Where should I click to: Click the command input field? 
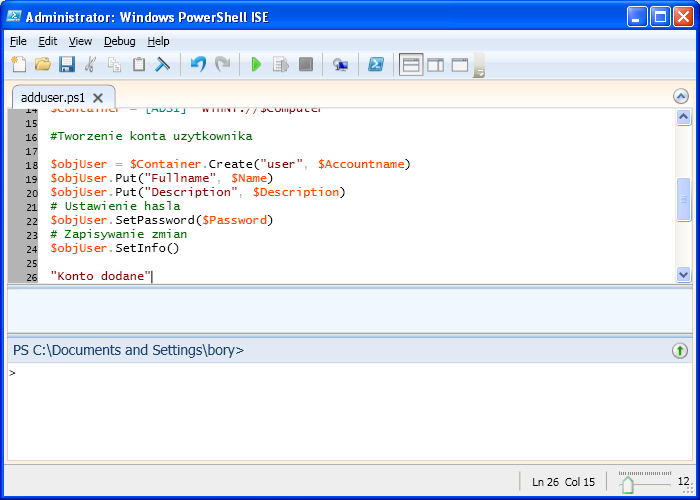pyautogui.click(x=350, y=411)
